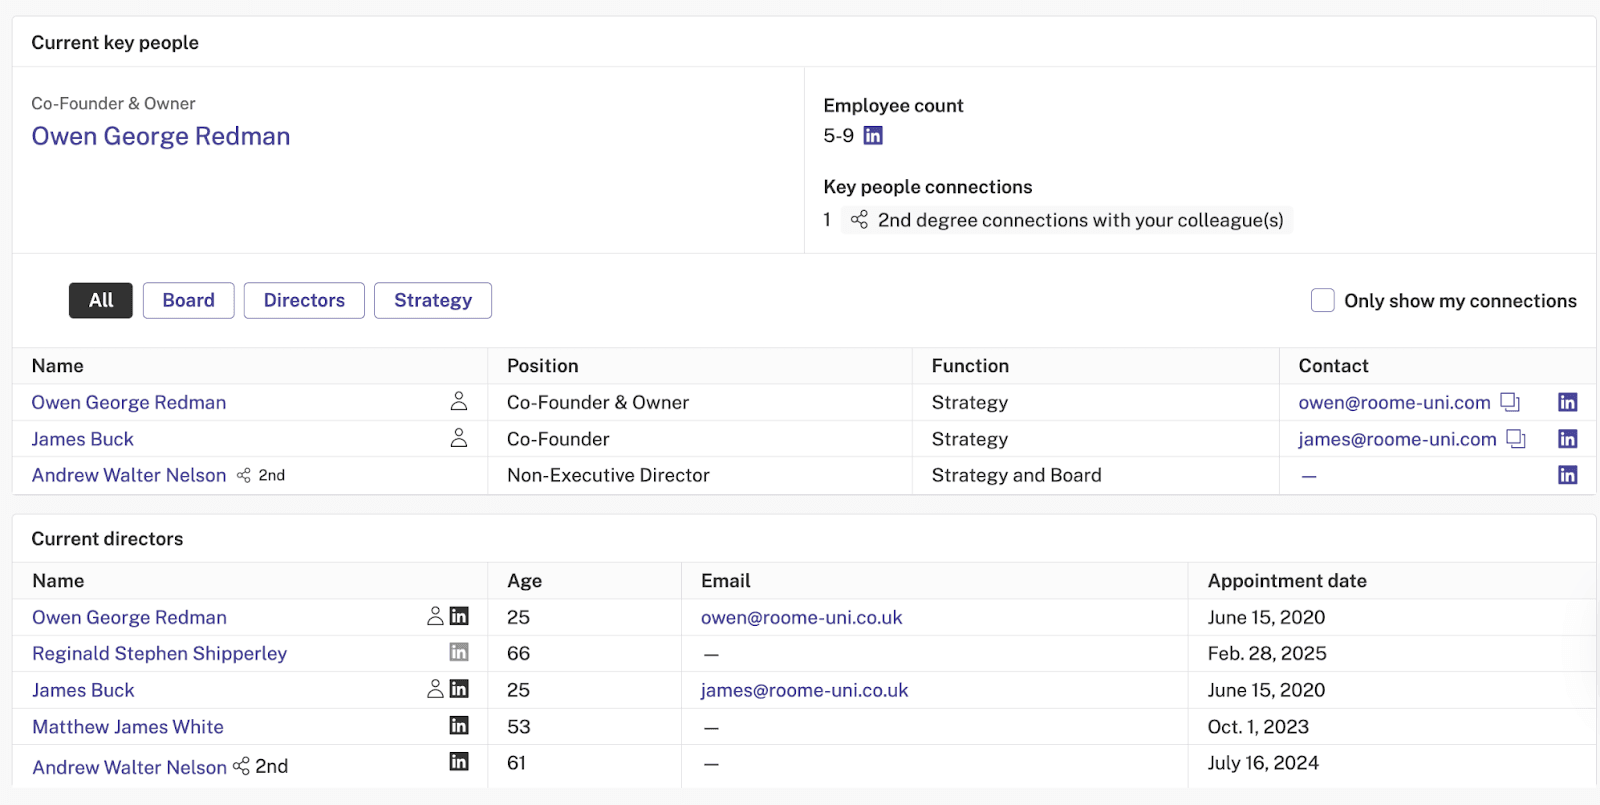Open Reginald Stephen Shipperley director profile
1600x805 pixels.
pos(160,653)
